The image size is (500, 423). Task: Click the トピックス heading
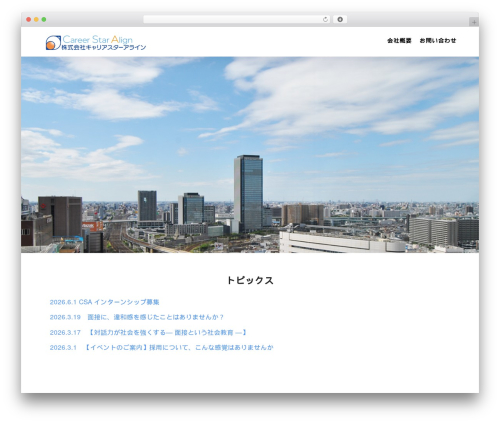pyautogui.click(x=250, y=280)
